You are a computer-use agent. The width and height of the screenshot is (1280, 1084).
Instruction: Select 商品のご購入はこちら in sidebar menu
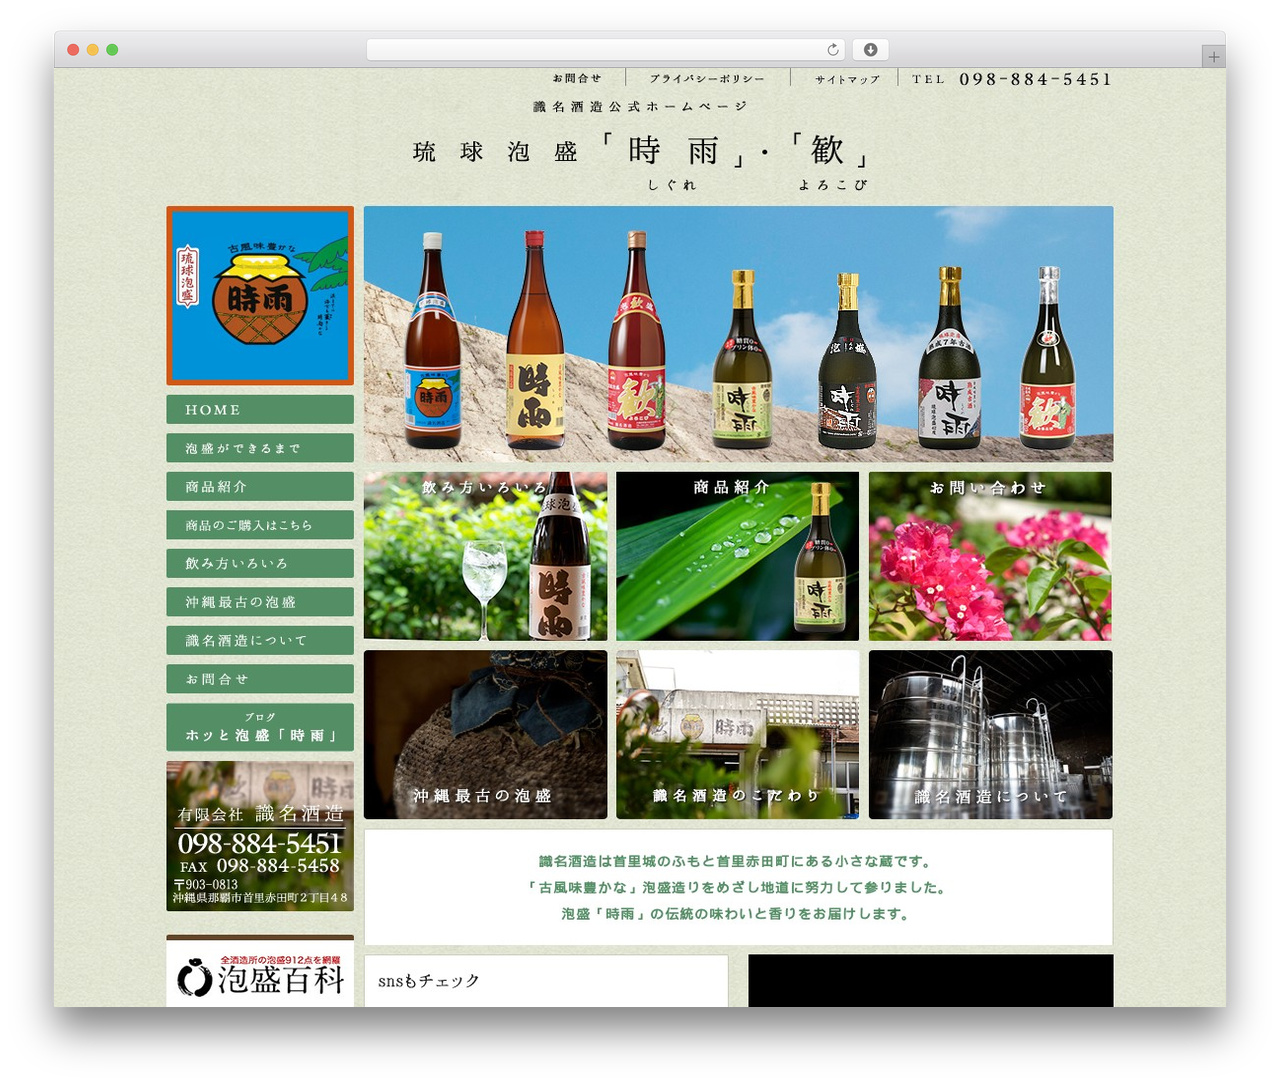[260, 525]
